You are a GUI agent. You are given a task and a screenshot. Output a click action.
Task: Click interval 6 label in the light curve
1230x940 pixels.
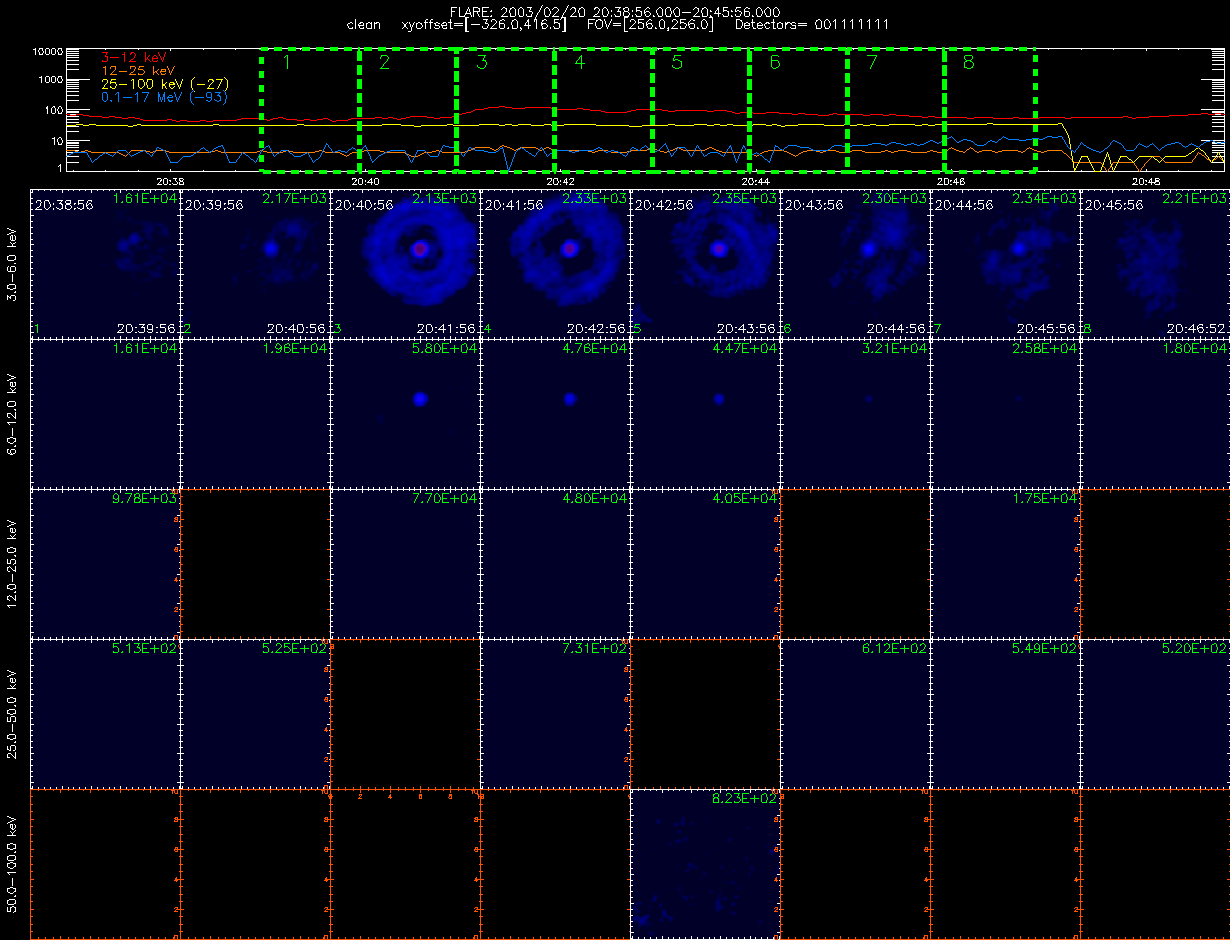(x=774, y=63)
